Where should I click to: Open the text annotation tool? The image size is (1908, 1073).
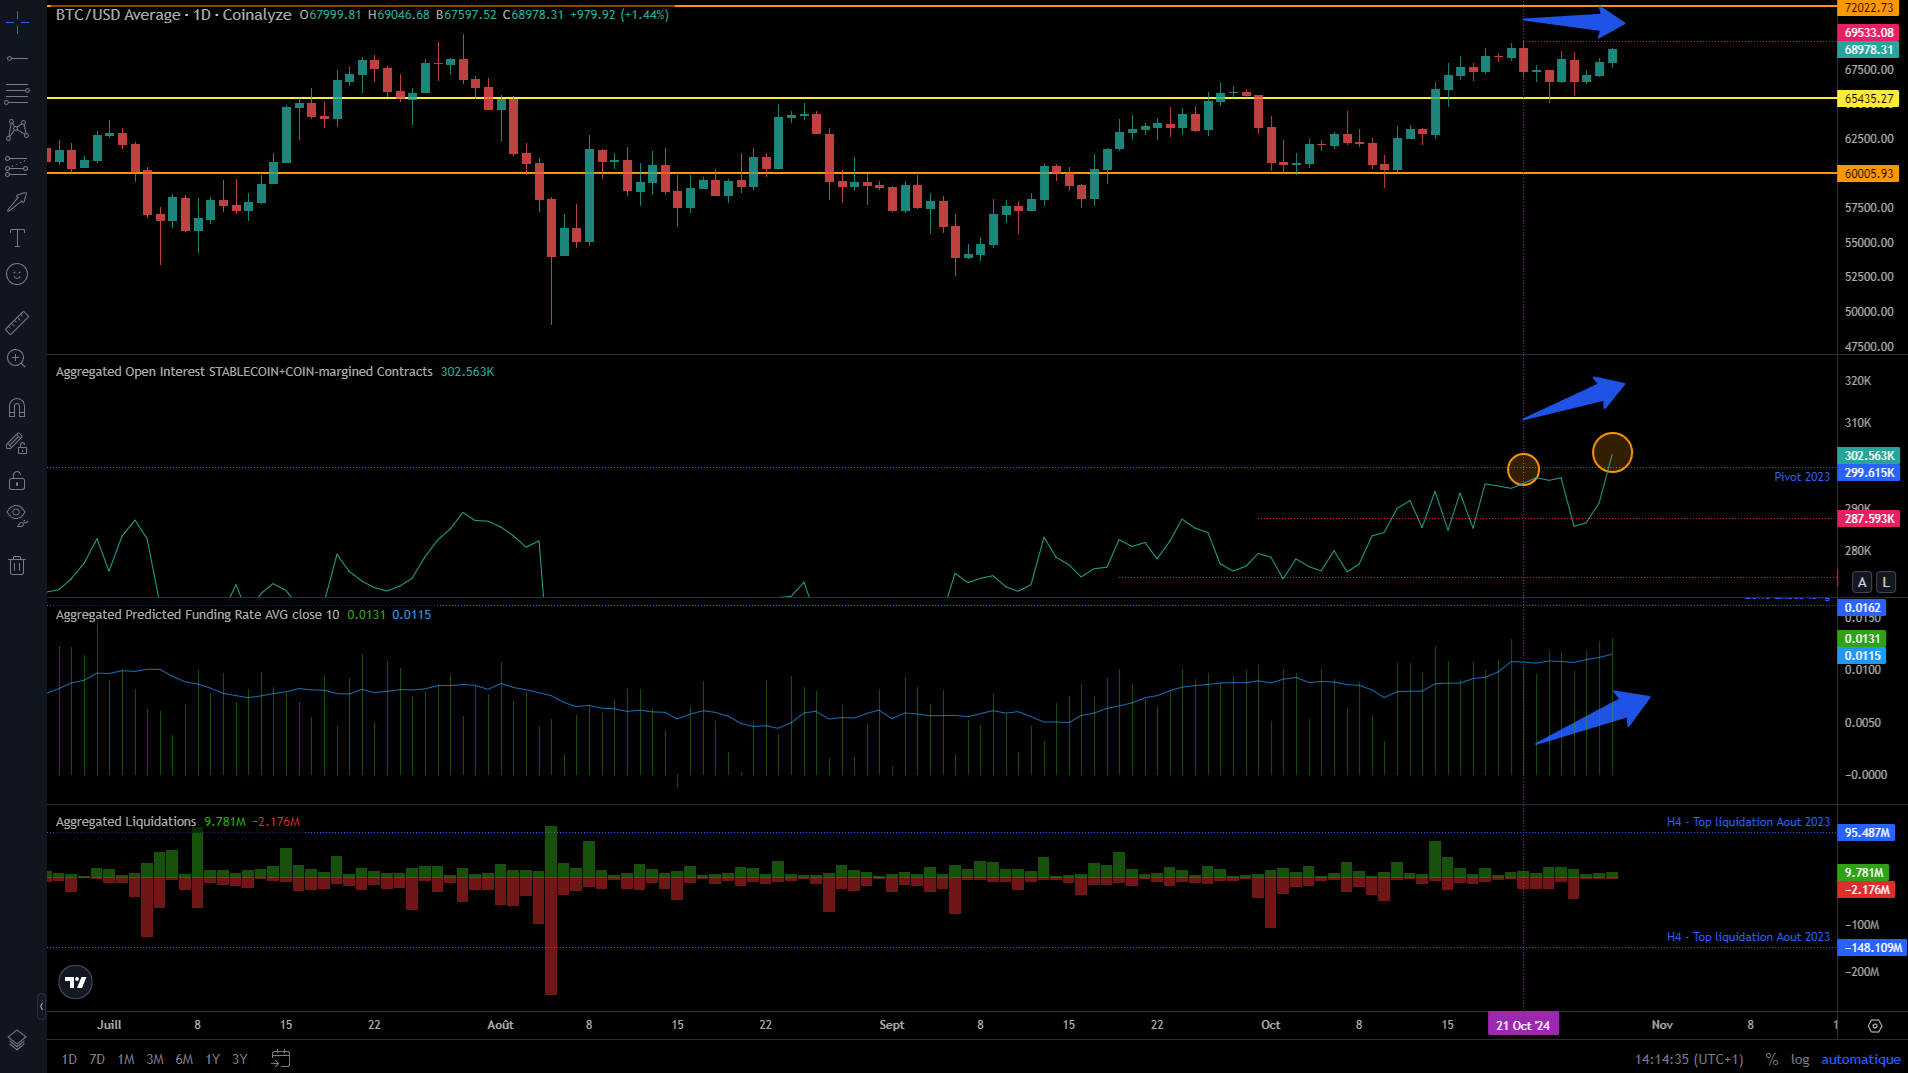click(17, 238)
